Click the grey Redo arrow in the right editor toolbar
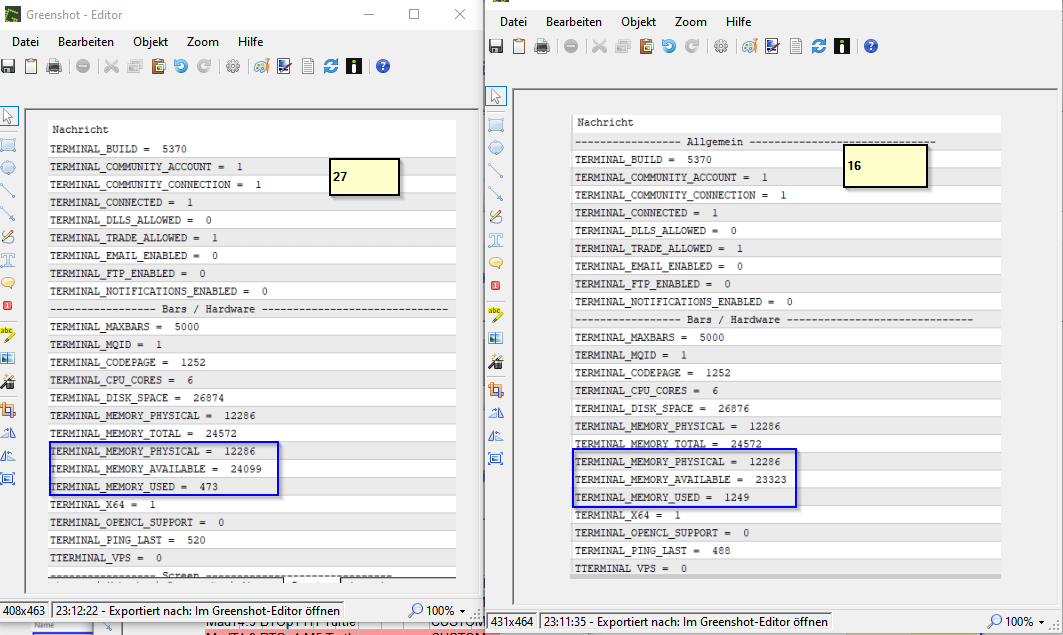Image resolution: width=1063 pixels, height=635 pixels. [x=692, y=46]
